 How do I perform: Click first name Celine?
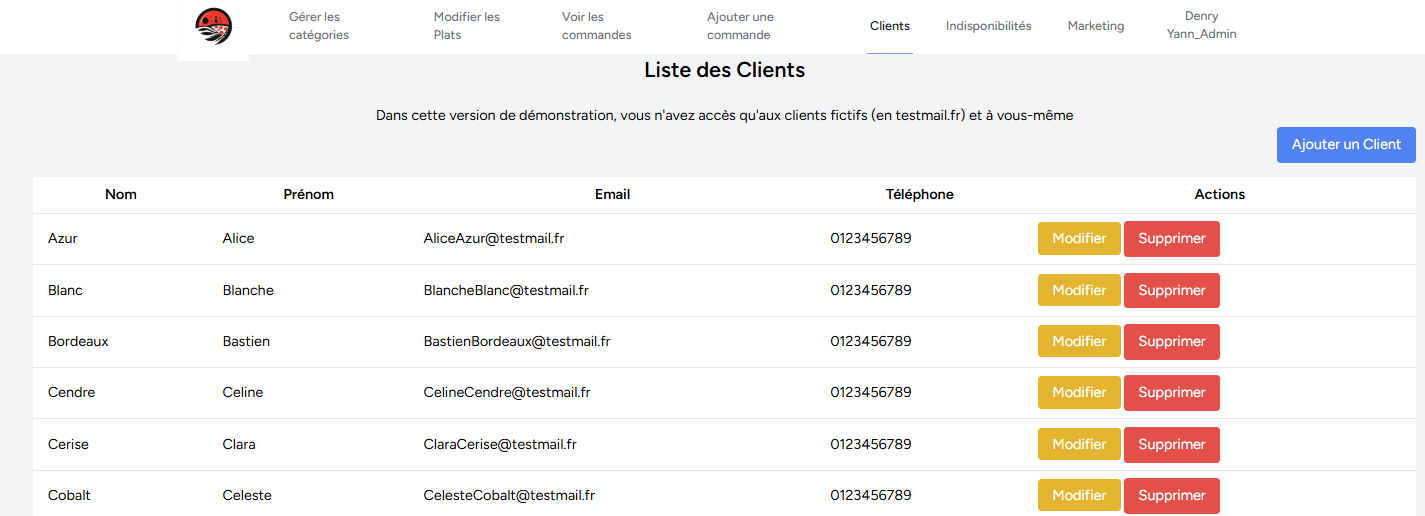click(x=243, y=393)
